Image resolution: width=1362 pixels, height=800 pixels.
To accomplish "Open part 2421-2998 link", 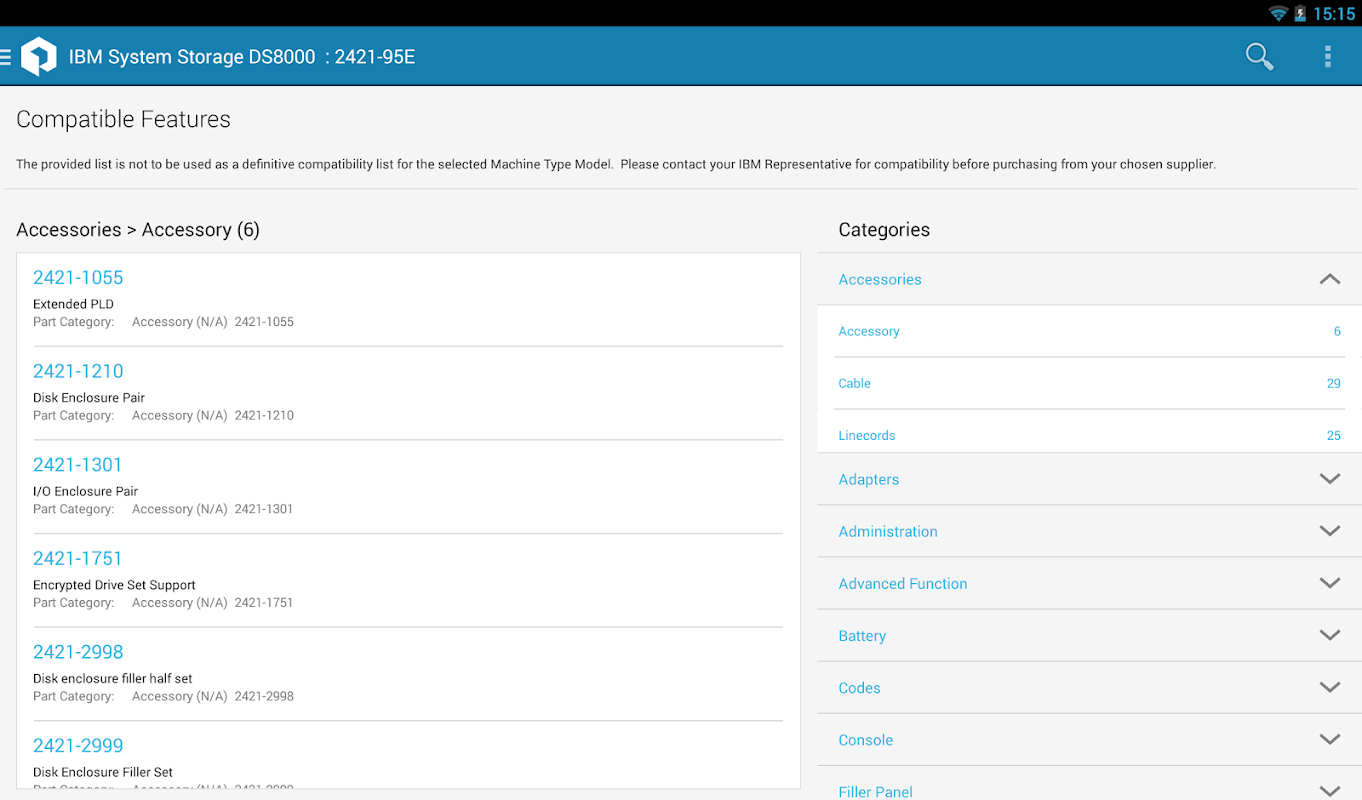I will (78, 652).
